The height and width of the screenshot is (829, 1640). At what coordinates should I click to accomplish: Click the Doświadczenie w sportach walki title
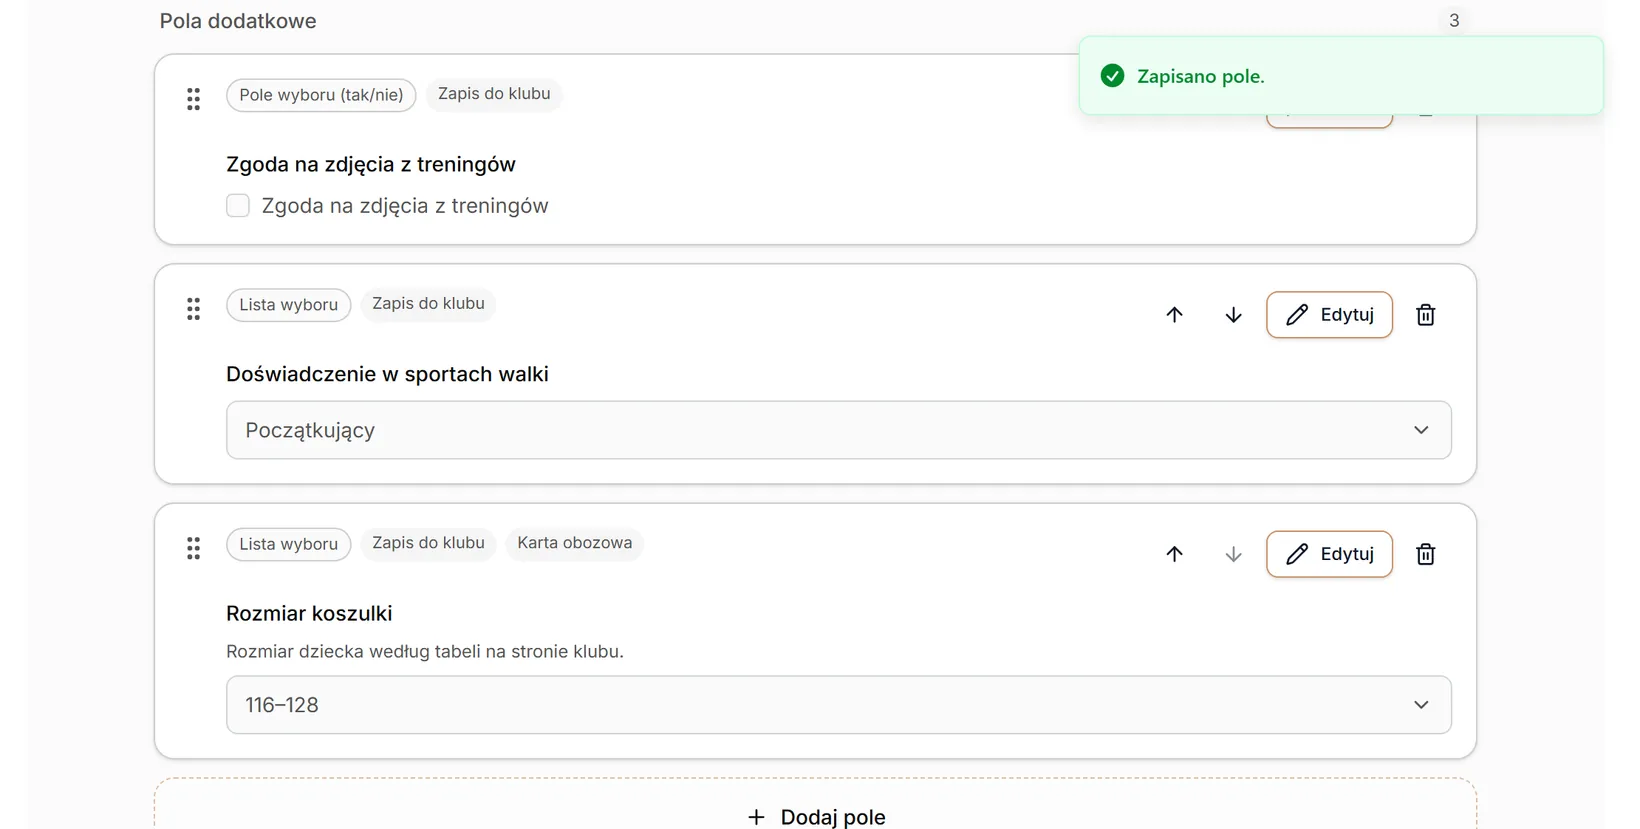(387, 374)
